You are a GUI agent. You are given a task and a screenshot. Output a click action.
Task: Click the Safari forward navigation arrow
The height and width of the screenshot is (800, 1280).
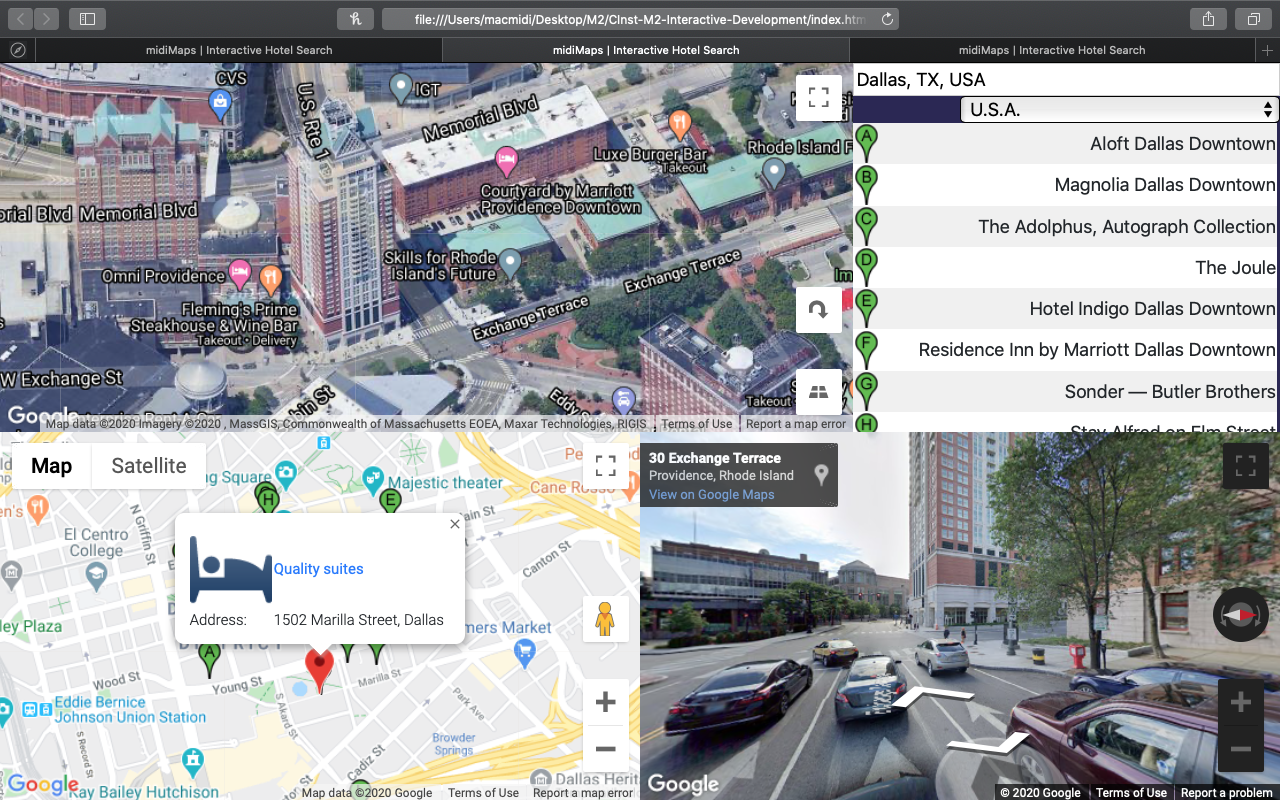click(46, 18)
